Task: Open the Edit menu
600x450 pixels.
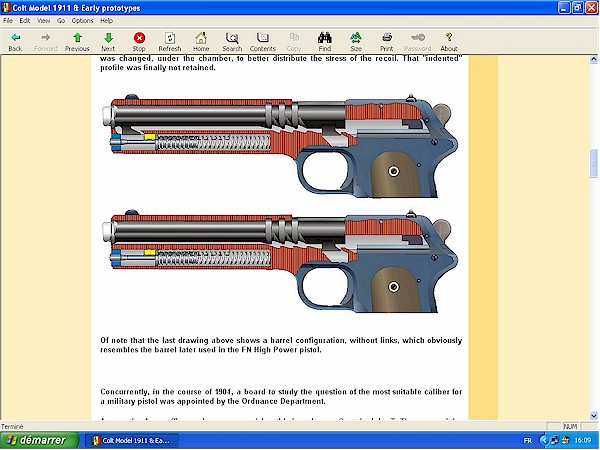Action: (25, 21)
